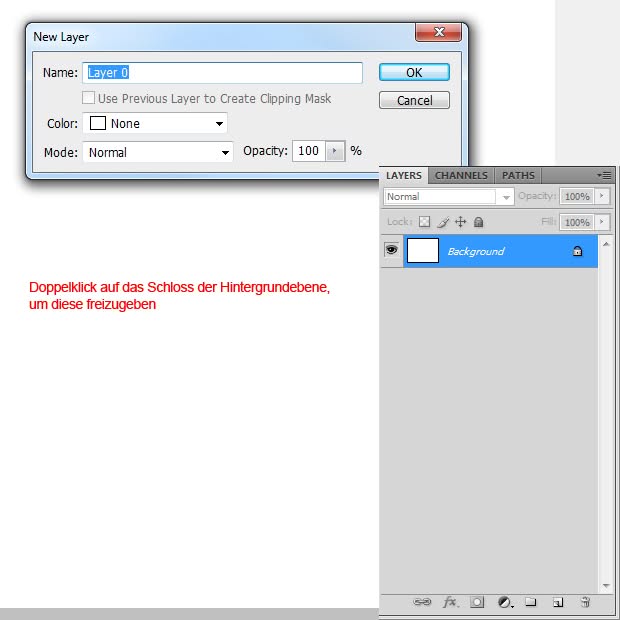Open the Color dropdown set to None
620x620 pixels.
(x=155, y=123)
